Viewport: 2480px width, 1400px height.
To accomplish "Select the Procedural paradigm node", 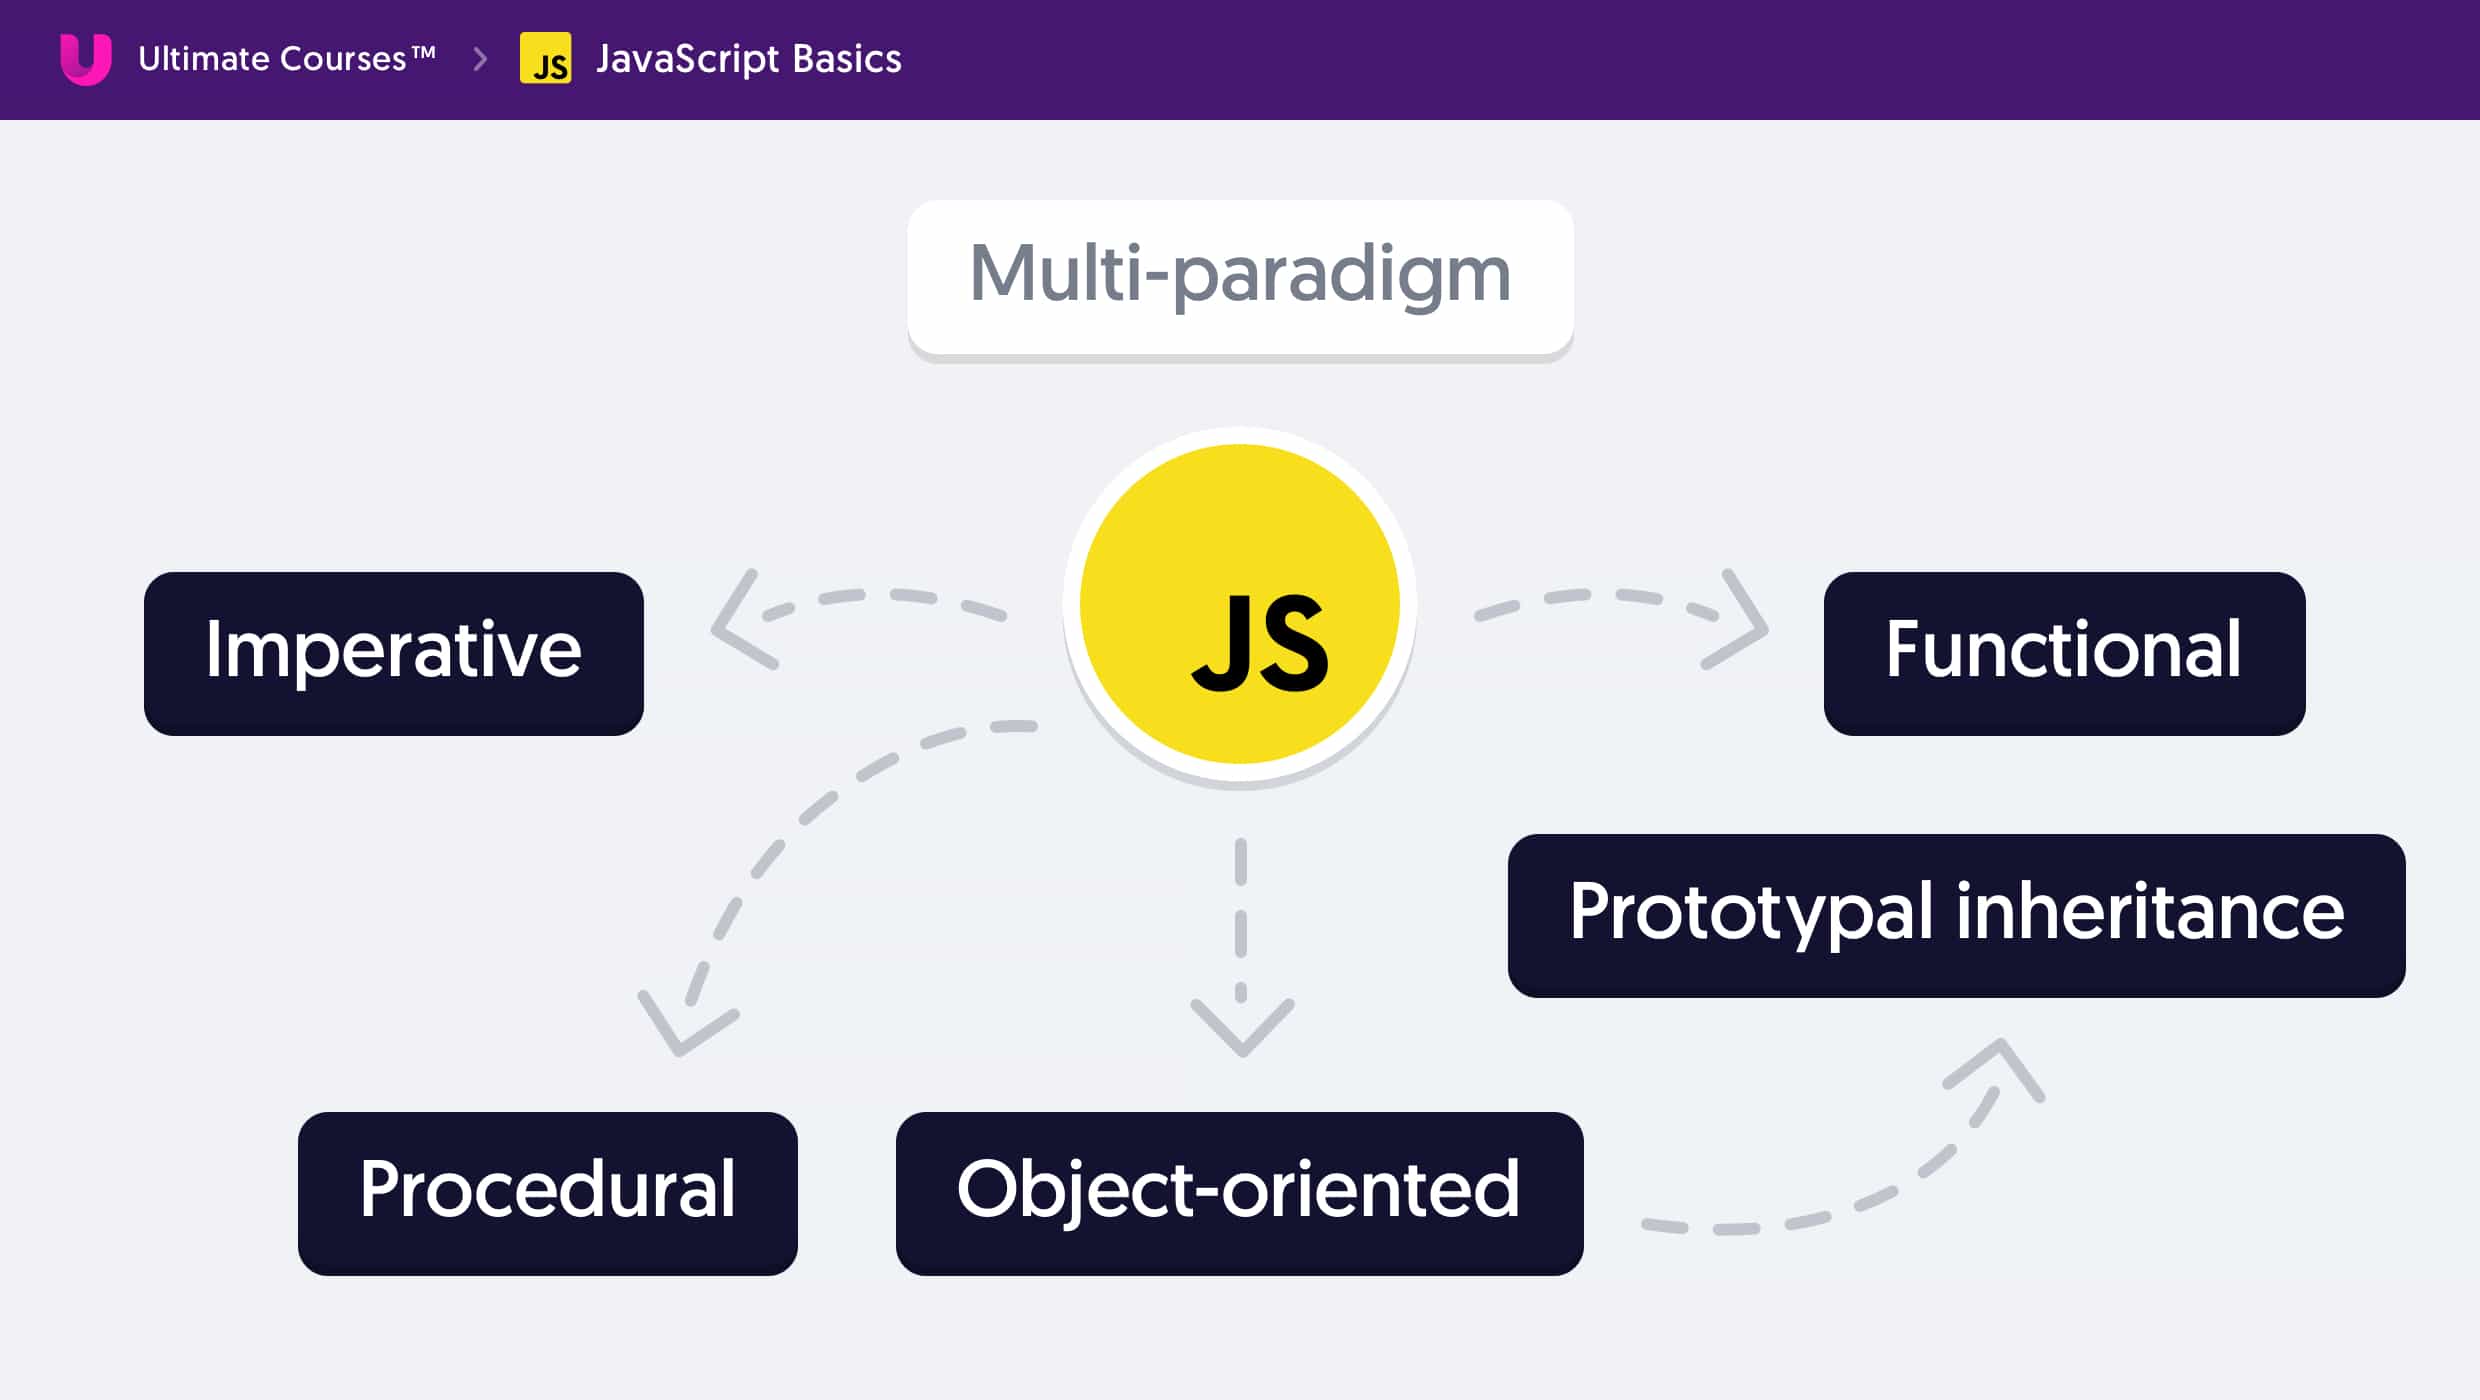I will pyautogui.click(x=547, y=1187).
